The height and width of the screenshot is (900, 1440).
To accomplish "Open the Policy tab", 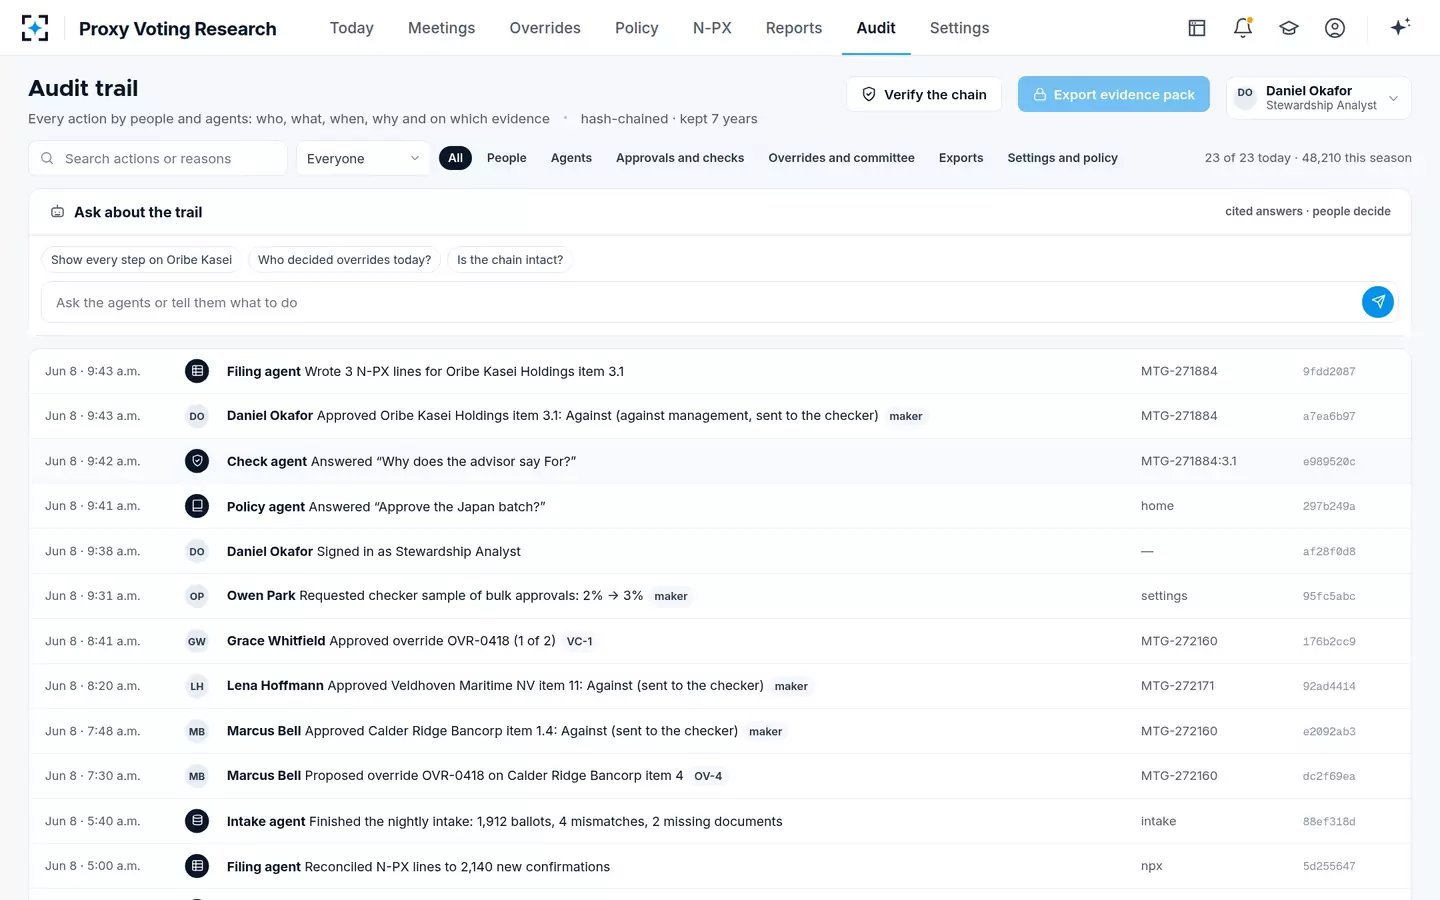I will click(x=637, y=28).
